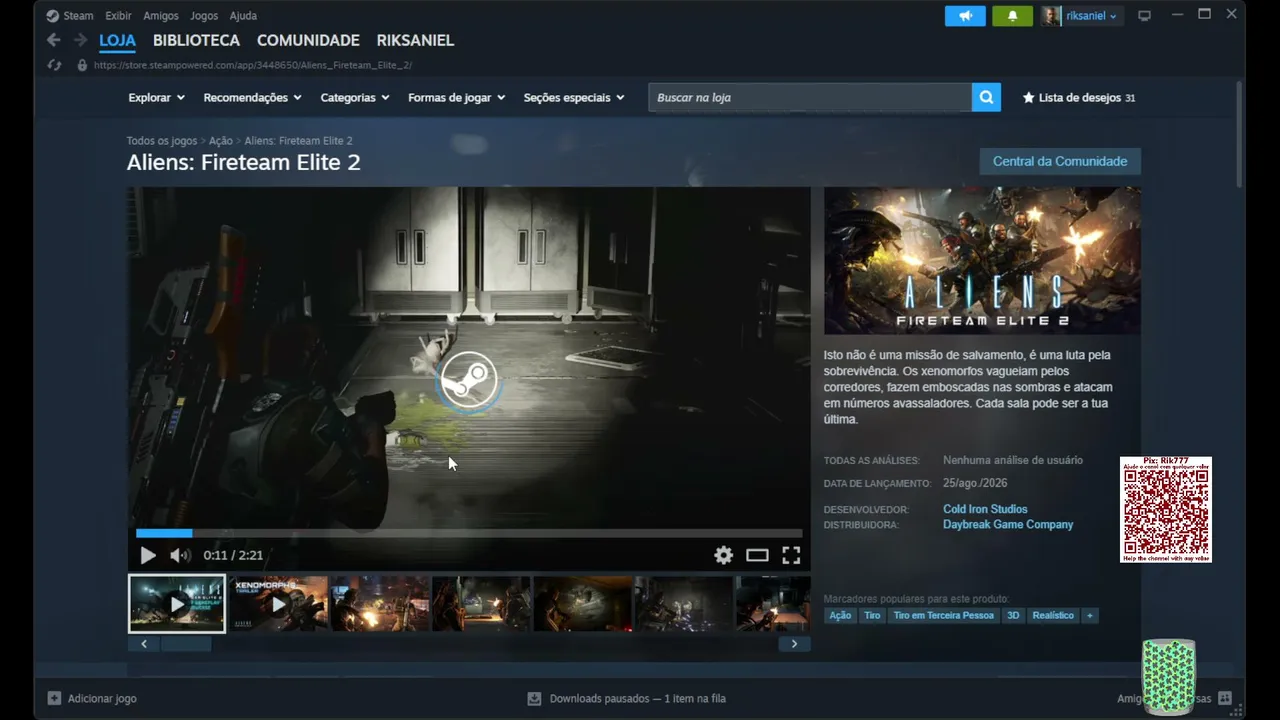The width and height of the screenshot is (1280, 720).
Task: Focus the Buscar na loja field
Action: point(810,97)
